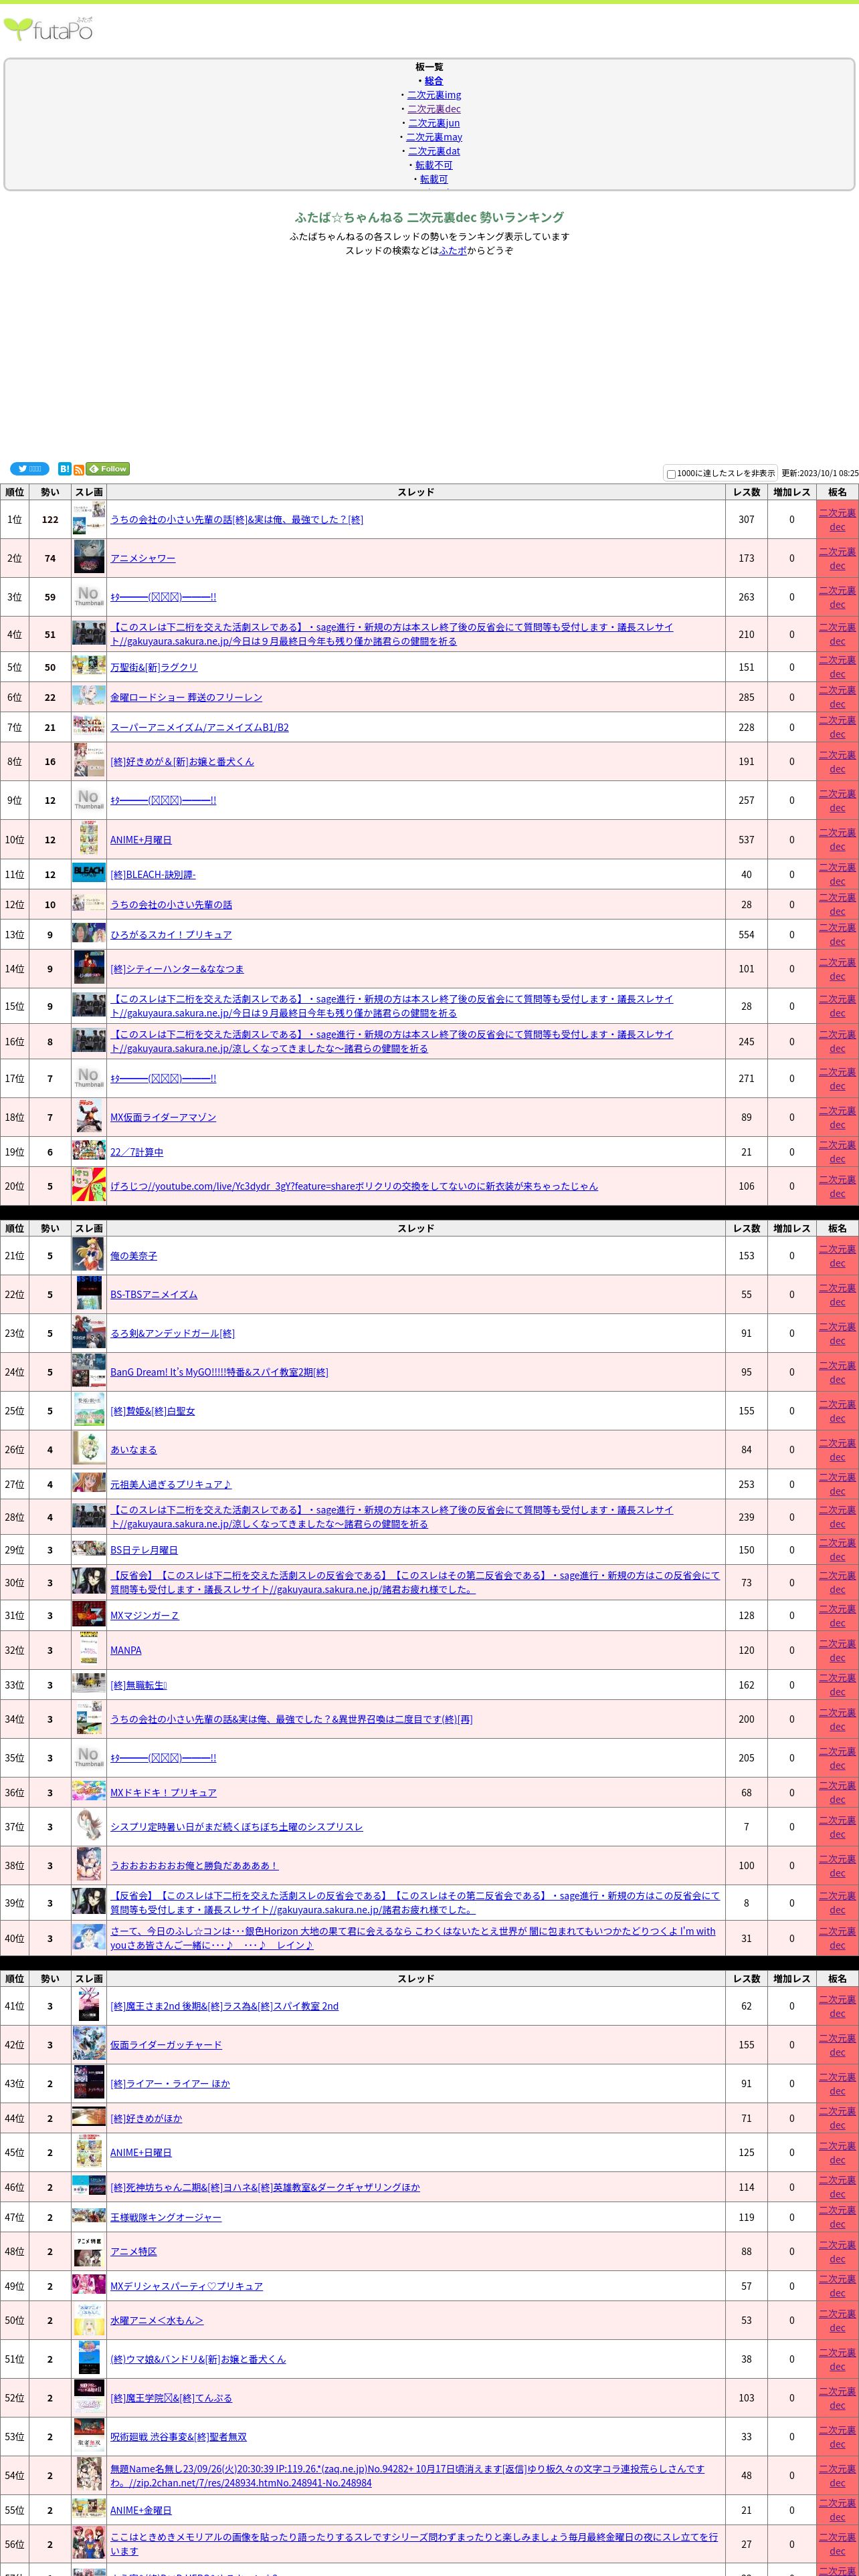
Task: Open thread [終]シティーハンター&ななつま
Action: click(x=177, y=969)
